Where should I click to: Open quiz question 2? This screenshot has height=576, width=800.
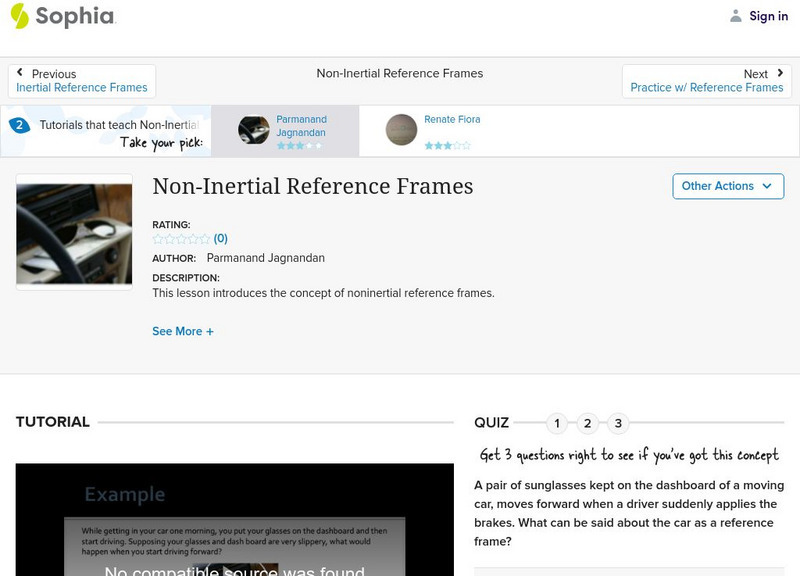click(x=587, y=423)
